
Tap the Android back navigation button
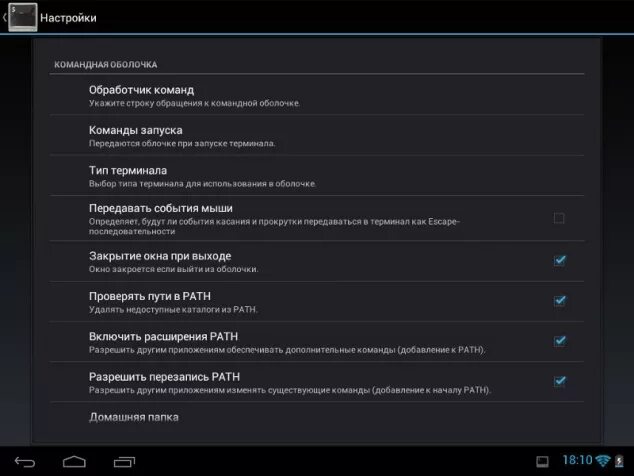coord(25,461)
